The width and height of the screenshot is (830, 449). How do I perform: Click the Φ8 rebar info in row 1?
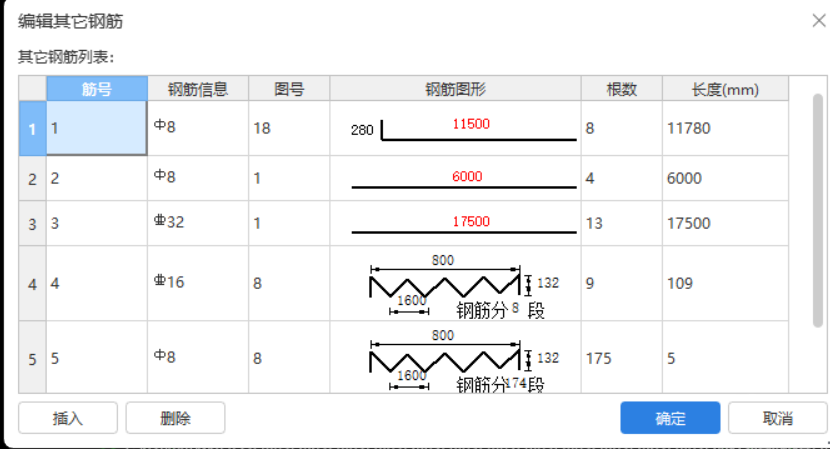[198, 128]
